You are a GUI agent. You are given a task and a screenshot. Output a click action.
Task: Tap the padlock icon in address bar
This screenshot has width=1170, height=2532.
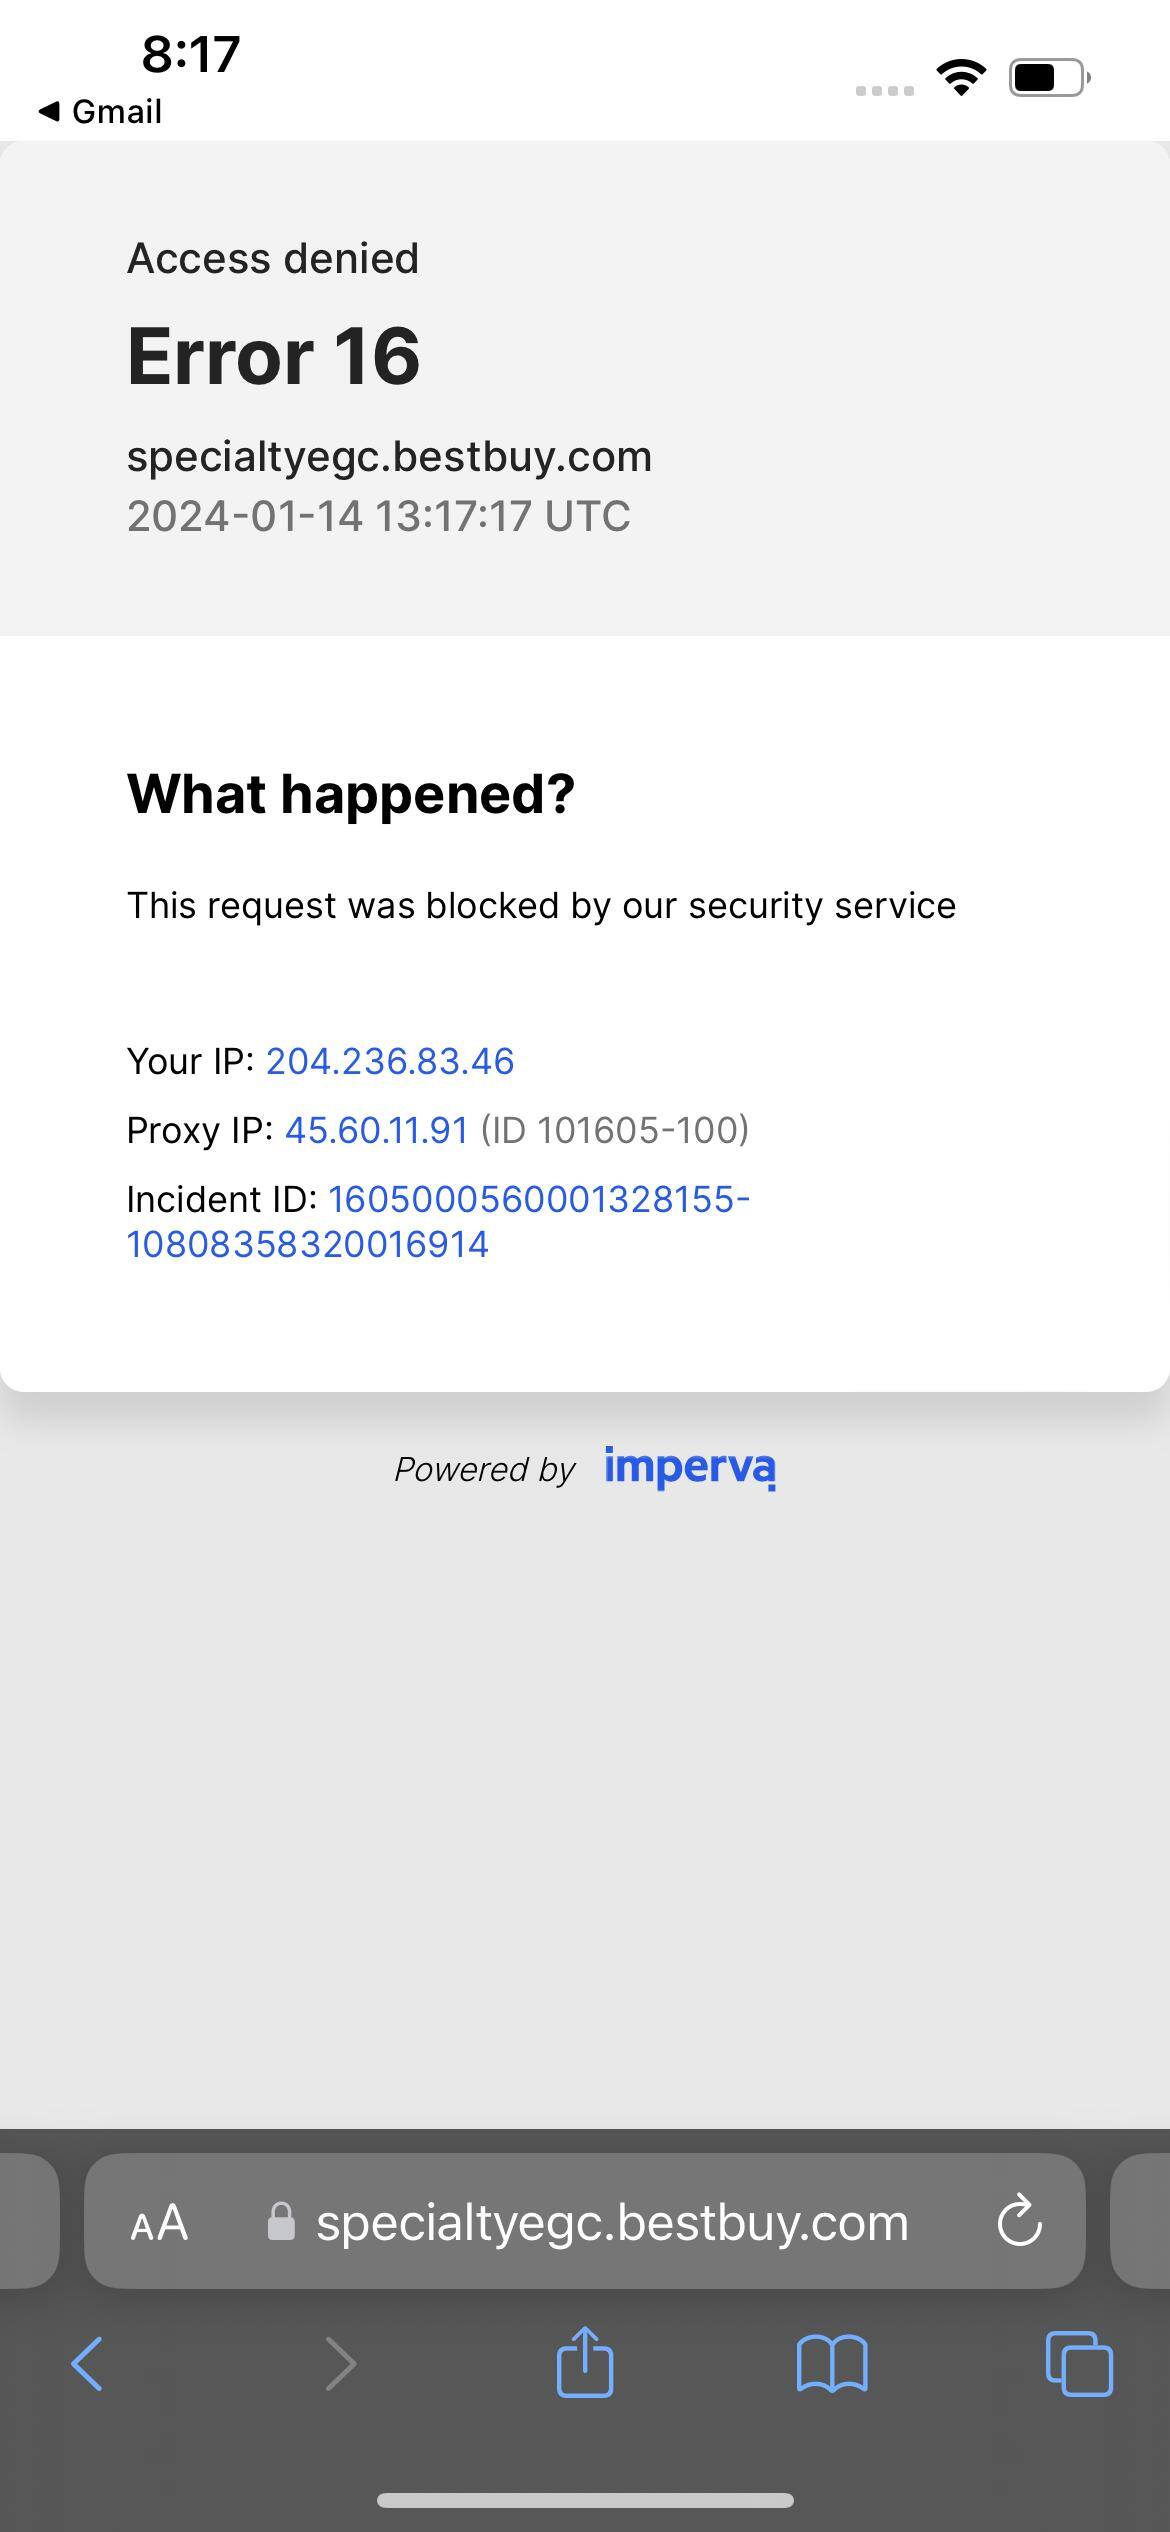281,2223
